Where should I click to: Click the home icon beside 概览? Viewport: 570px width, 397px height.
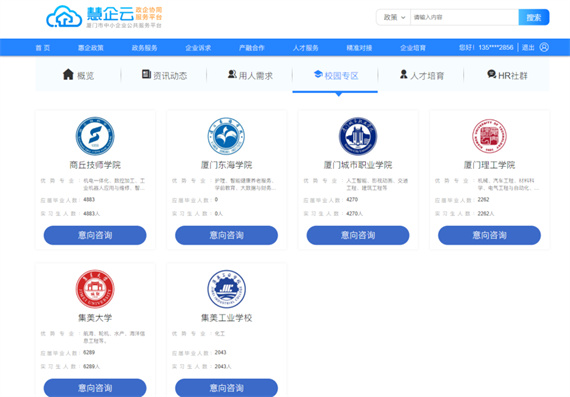pos(68,74)
